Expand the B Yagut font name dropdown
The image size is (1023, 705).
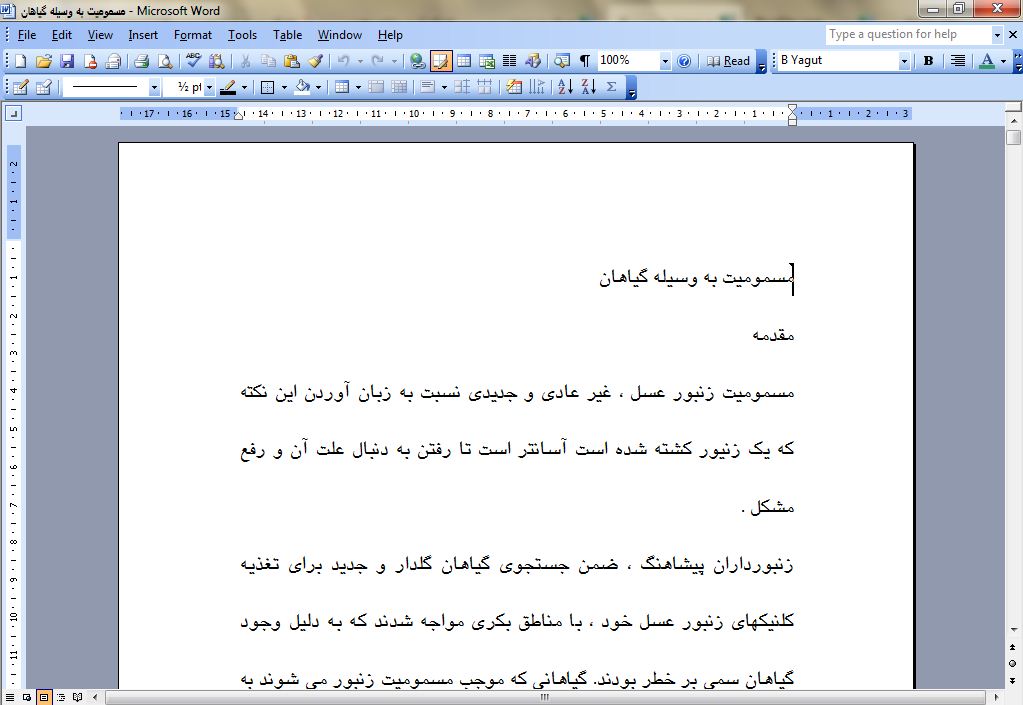(904, 61)
